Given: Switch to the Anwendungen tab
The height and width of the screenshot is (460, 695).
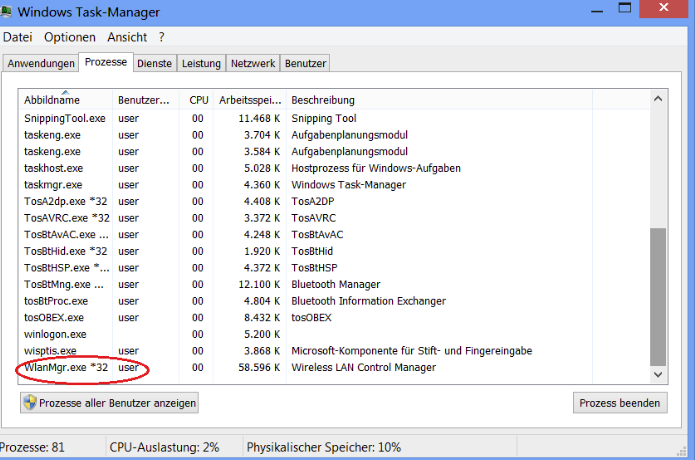Looking at the screenshot, I should pos(41,63).
